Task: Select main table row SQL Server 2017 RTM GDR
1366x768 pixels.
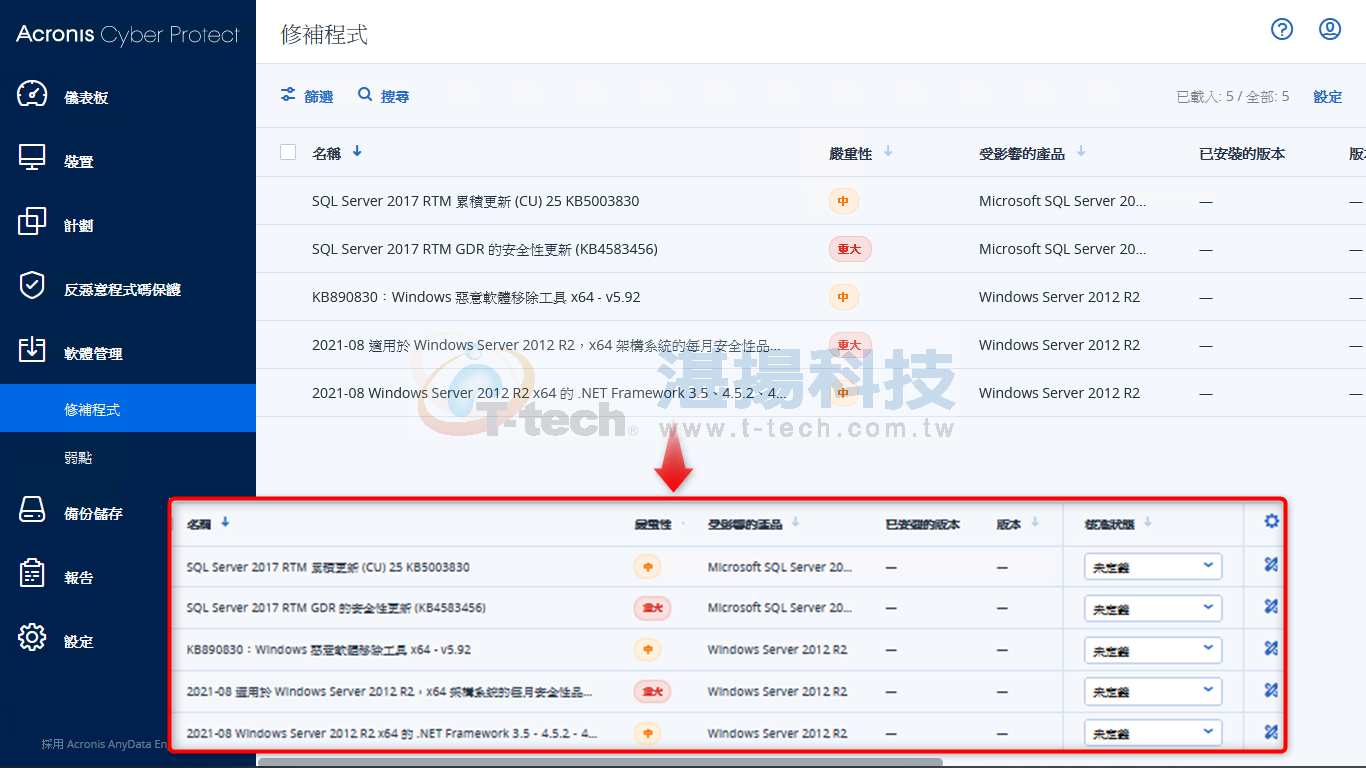Action: coord(811,249)
